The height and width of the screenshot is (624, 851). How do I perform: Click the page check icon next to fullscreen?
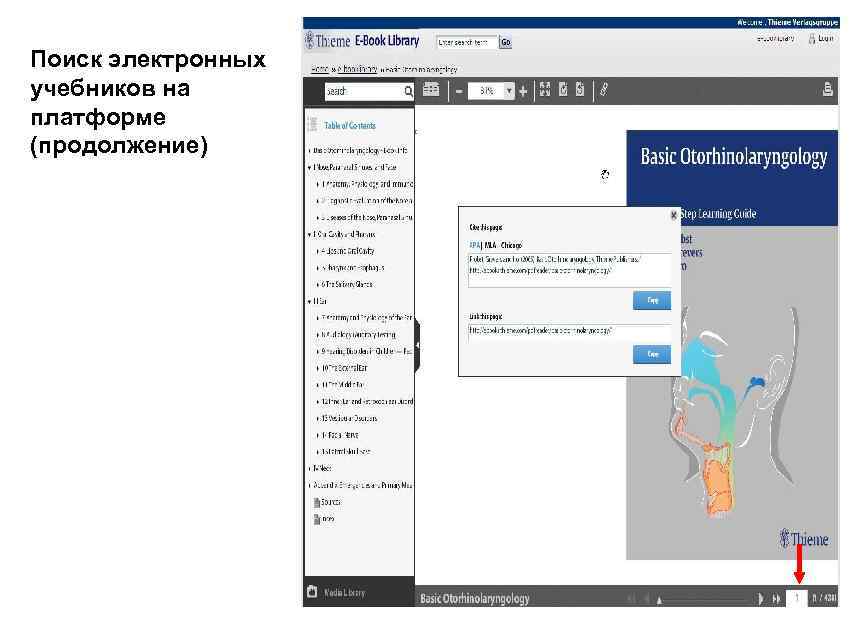tap(563, 90)
